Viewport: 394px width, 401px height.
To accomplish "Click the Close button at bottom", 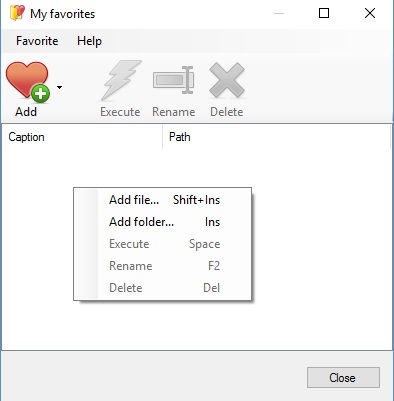I will [343, 378].
